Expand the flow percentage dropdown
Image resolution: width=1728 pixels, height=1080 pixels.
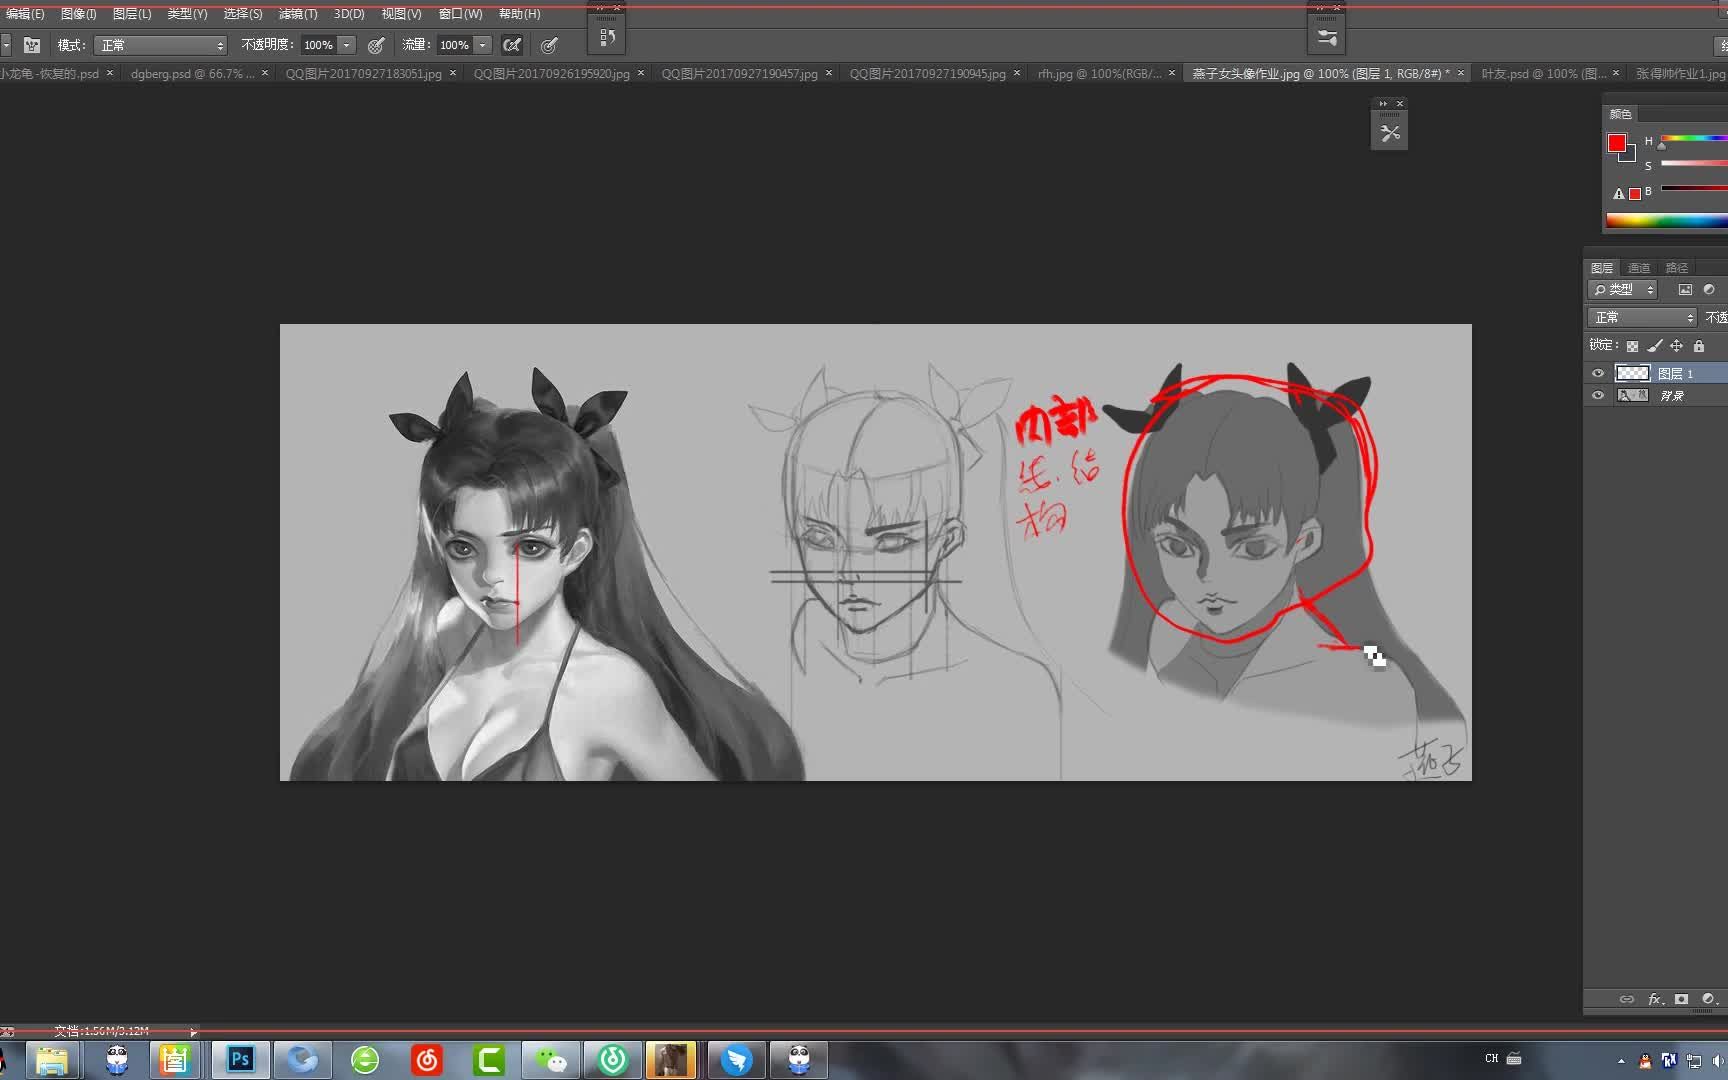(x=481, y=45)
